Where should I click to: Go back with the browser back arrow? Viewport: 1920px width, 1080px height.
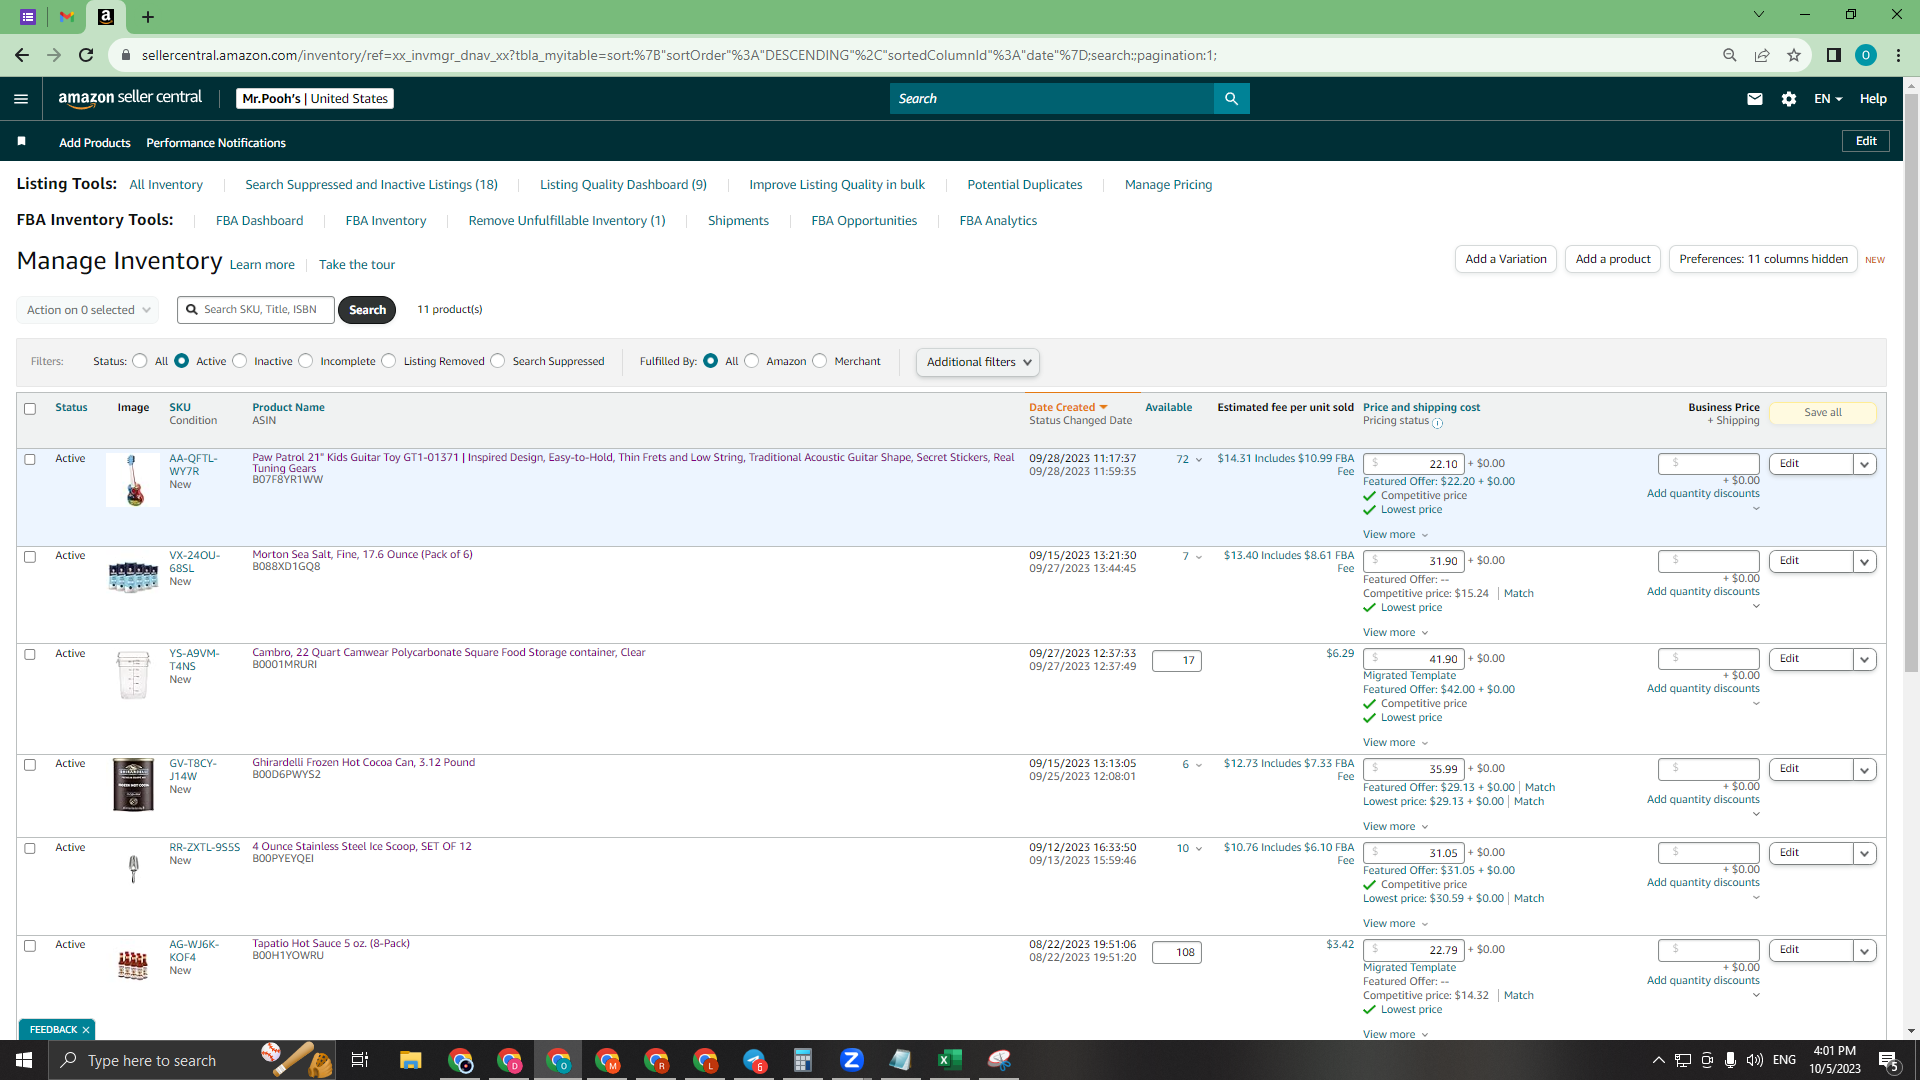22,55
